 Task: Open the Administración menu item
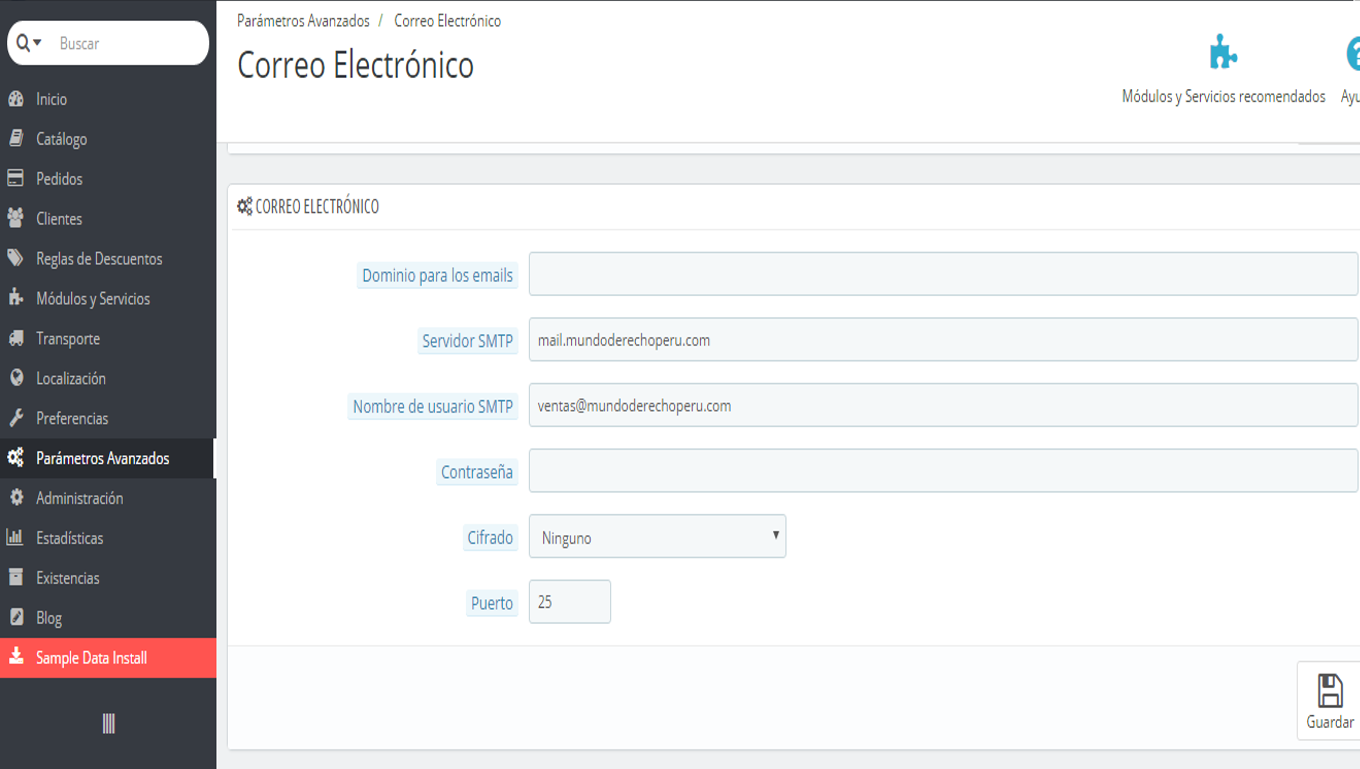[x=79, y=498]
